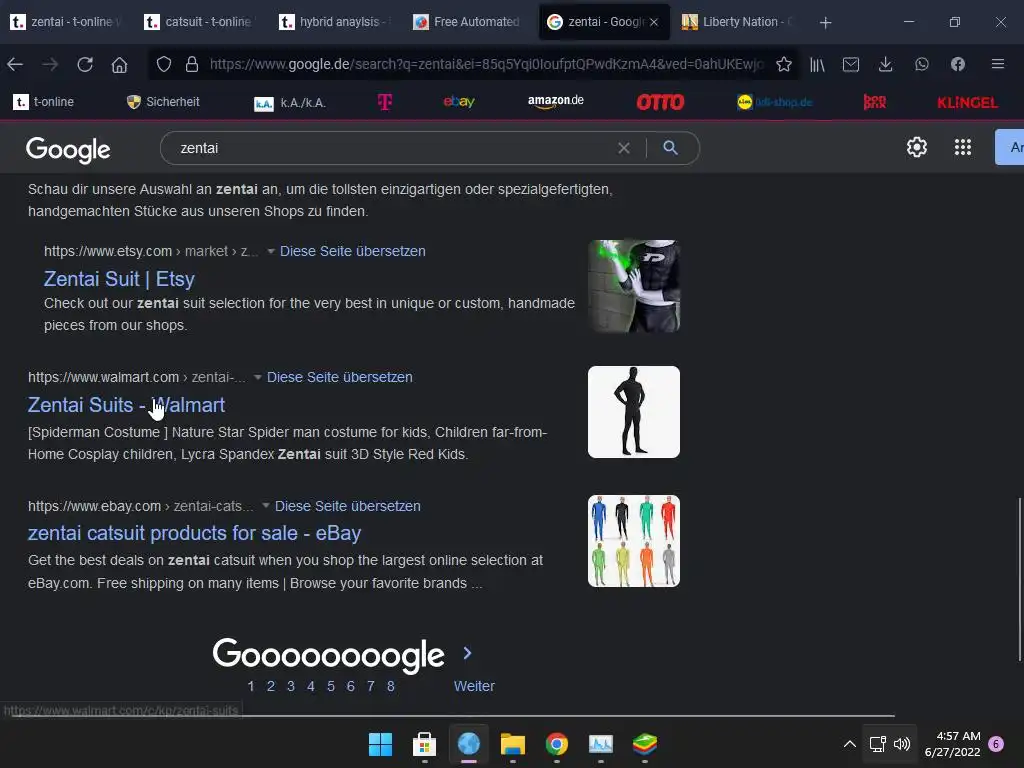Open Microsoft Store from taskbar
Image resolution: width=1024 pixels, height=768 pixels.
tap(424, 744)
